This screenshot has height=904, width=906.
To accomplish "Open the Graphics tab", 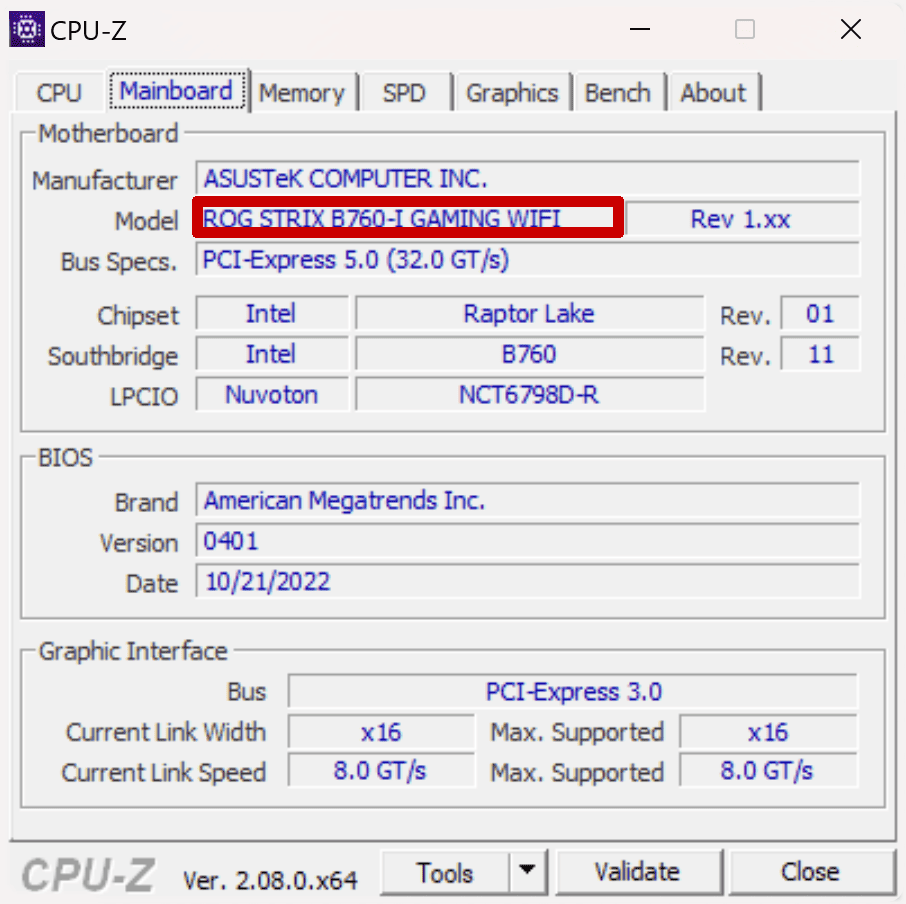I will click(513, 93).
